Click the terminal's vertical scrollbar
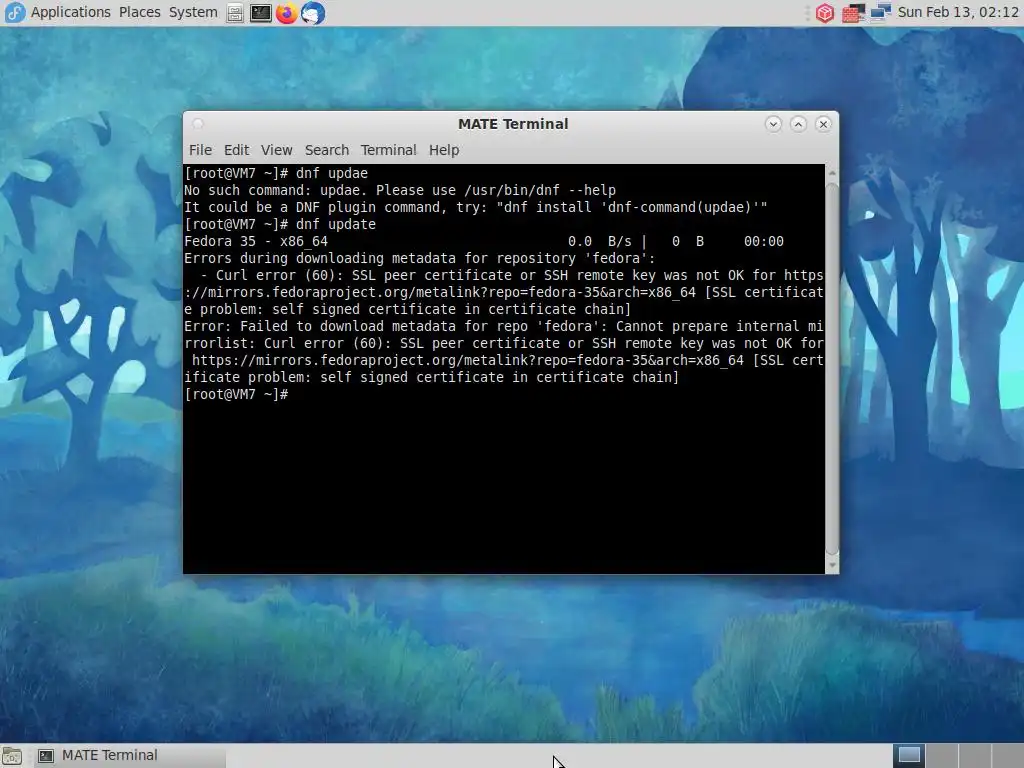 tap(832, 369)
